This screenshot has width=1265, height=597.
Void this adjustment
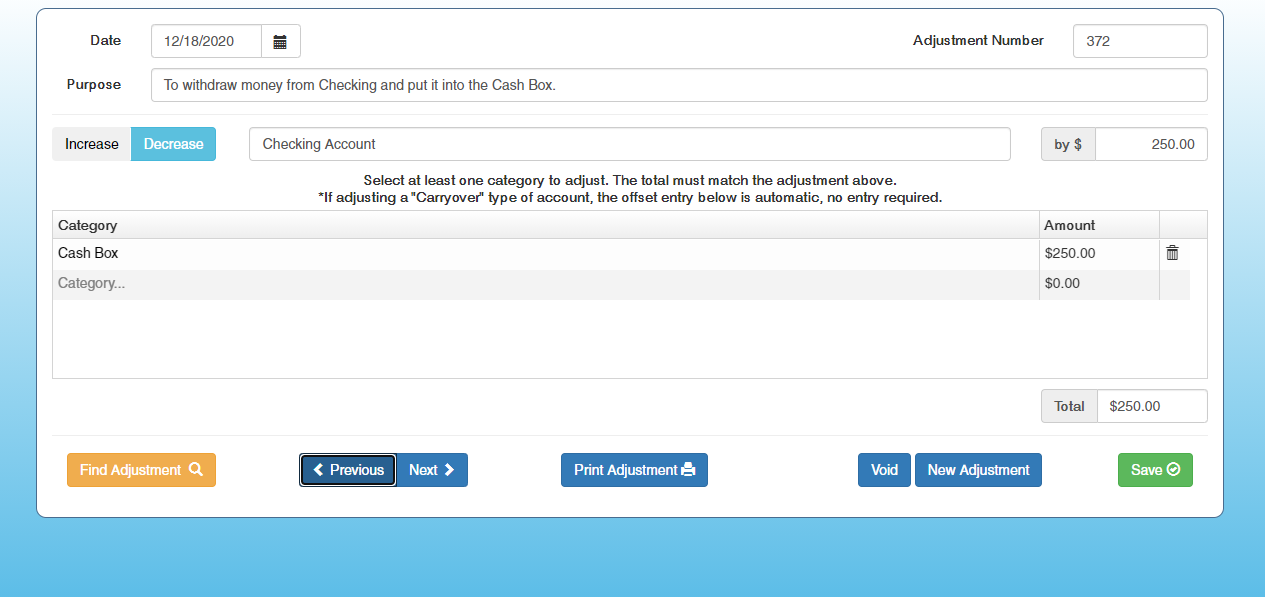(x=884, y=470)
